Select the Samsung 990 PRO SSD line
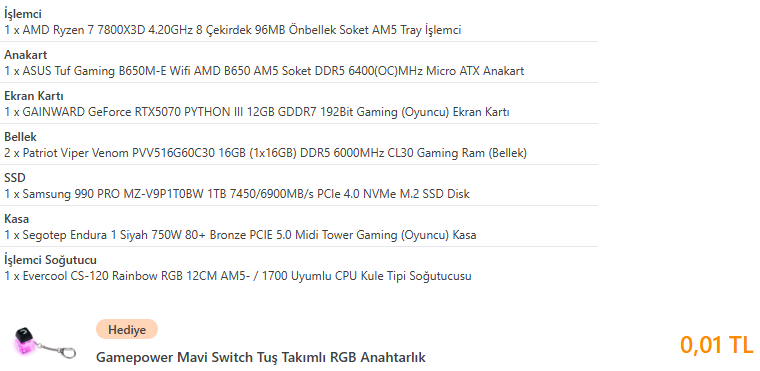The height and width of the screenshot is (371, 760). click(x=237, y=194)
